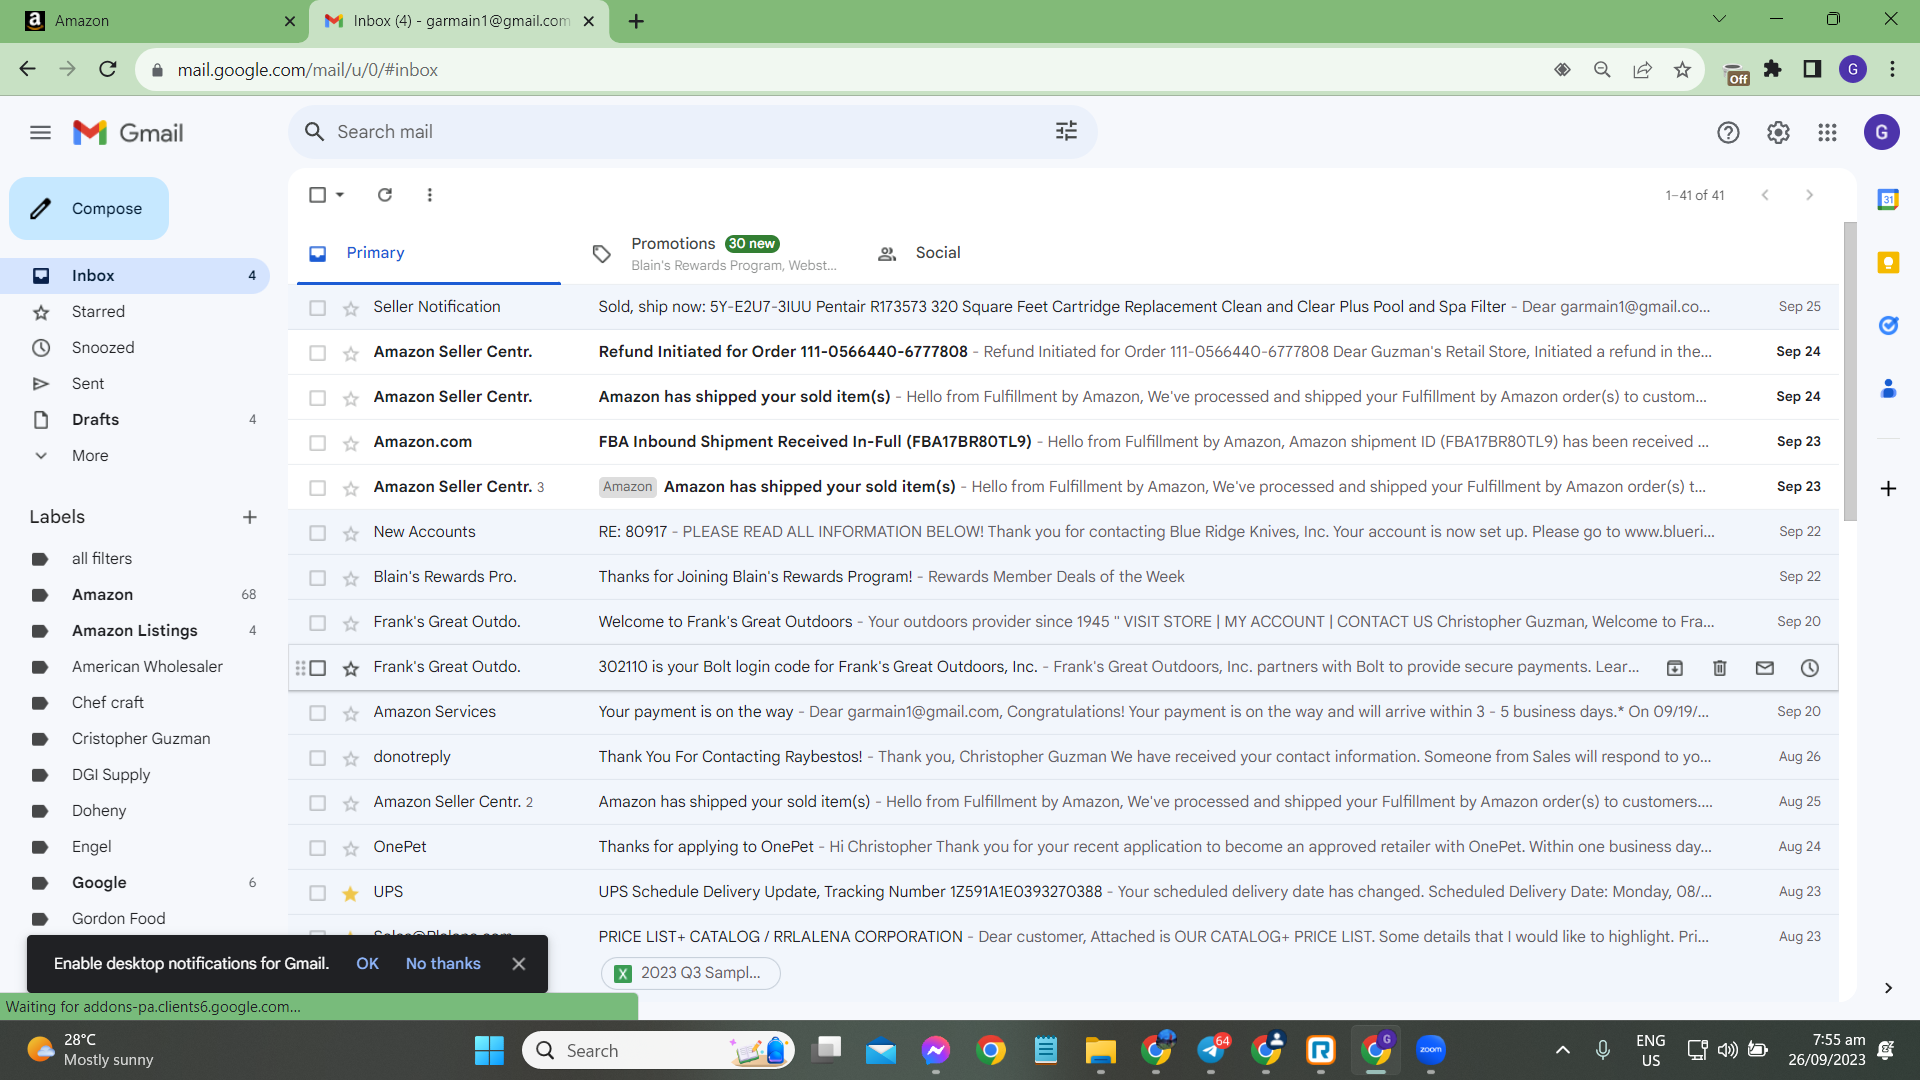Viewport: 1920px width, 1080px height.
Task: Show hidden system tray icons
Action: [x=1562, y=1050]
